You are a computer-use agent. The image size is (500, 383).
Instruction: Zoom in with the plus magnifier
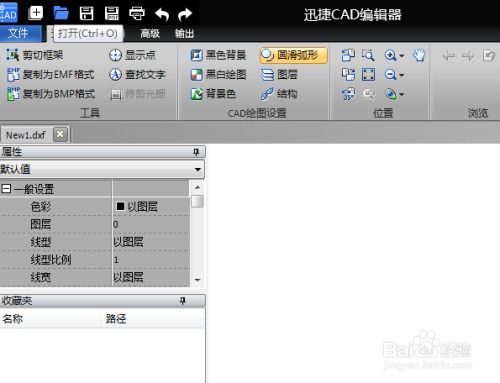pyautogui.click(x=390, y=55)
